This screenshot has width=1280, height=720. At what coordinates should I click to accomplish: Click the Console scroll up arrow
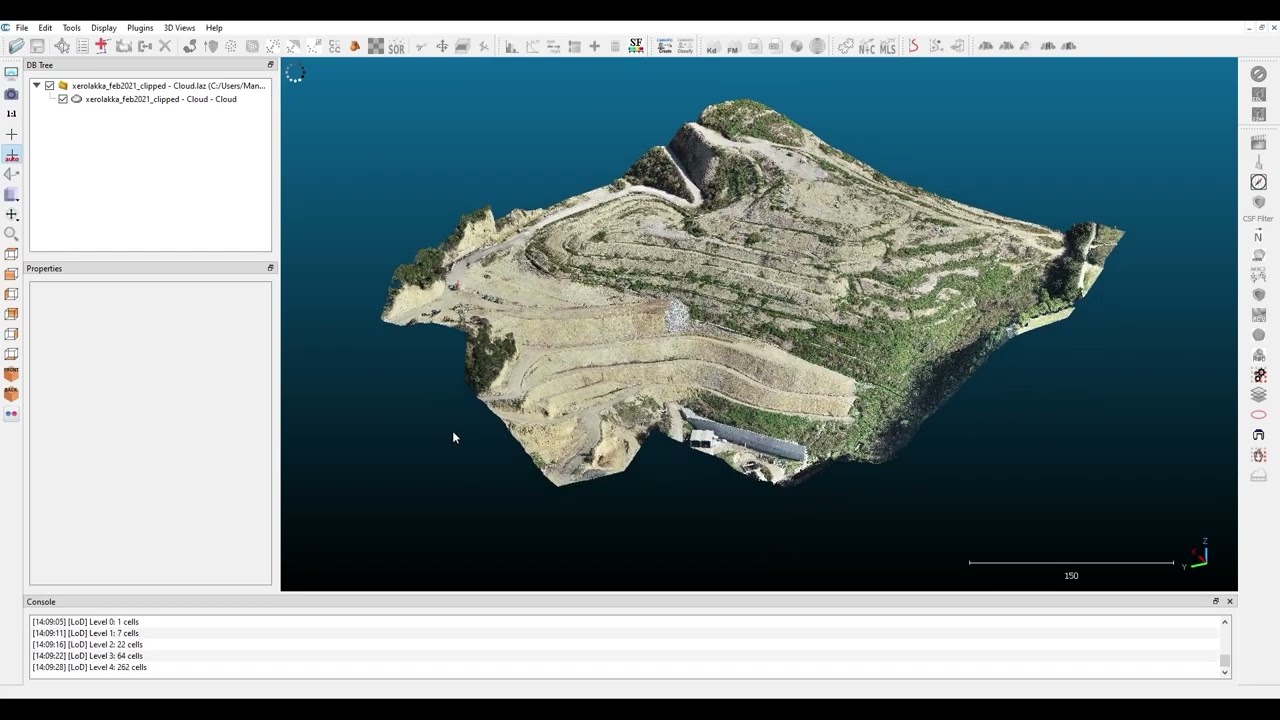[x=1225, y=622]
